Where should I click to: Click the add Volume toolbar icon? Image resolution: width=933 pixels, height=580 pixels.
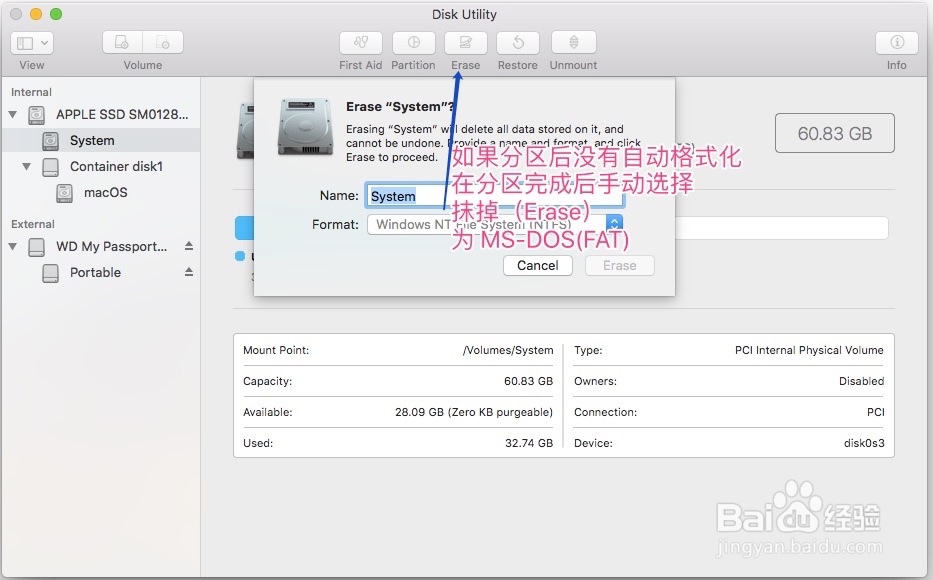(x=122, y=43)
